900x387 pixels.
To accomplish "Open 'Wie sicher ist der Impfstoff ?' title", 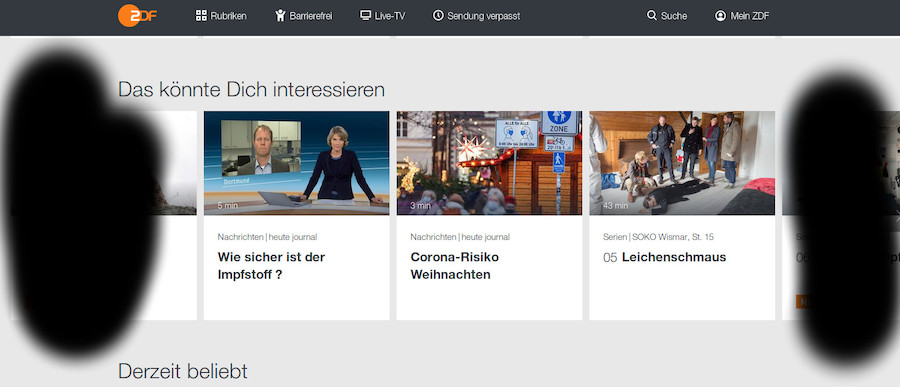I will pyautogui.click(x=271, y=266).
